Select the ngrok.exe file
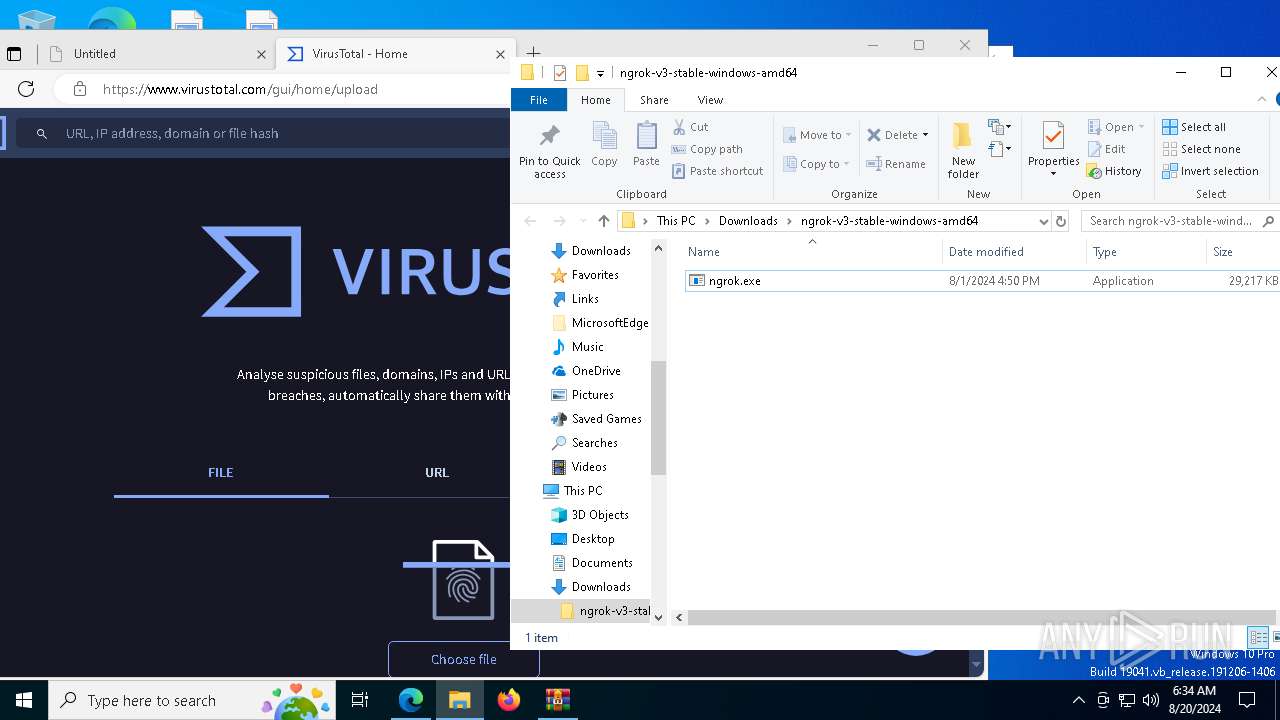Screen dimensions: 1280x720 pyautogui.click(x=734, y=281)
